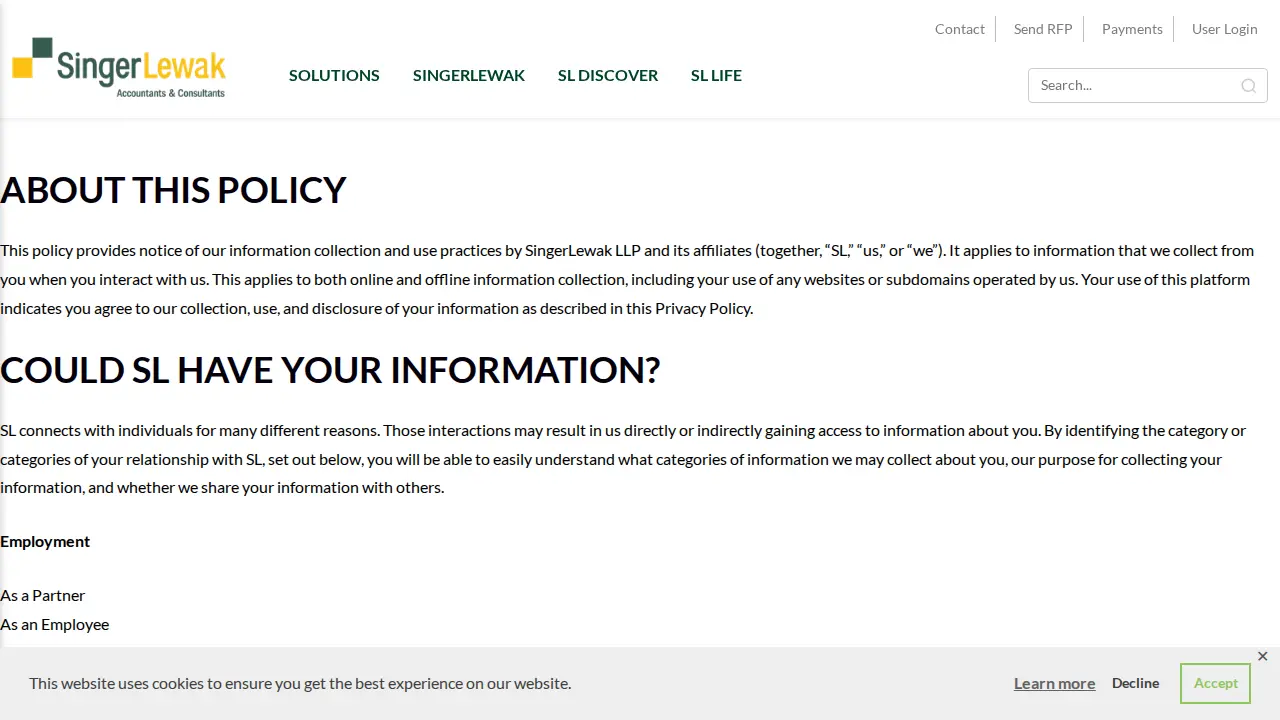Click the bold 'Employment' label

click(x=45, y=542)
